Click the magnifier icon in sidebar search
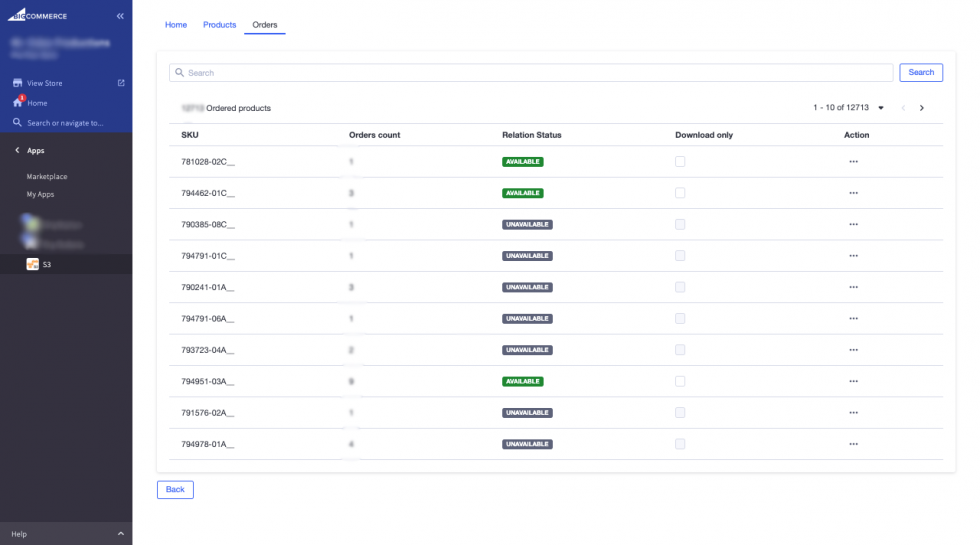This screenshot has height=545, width=980. [17, 123]
